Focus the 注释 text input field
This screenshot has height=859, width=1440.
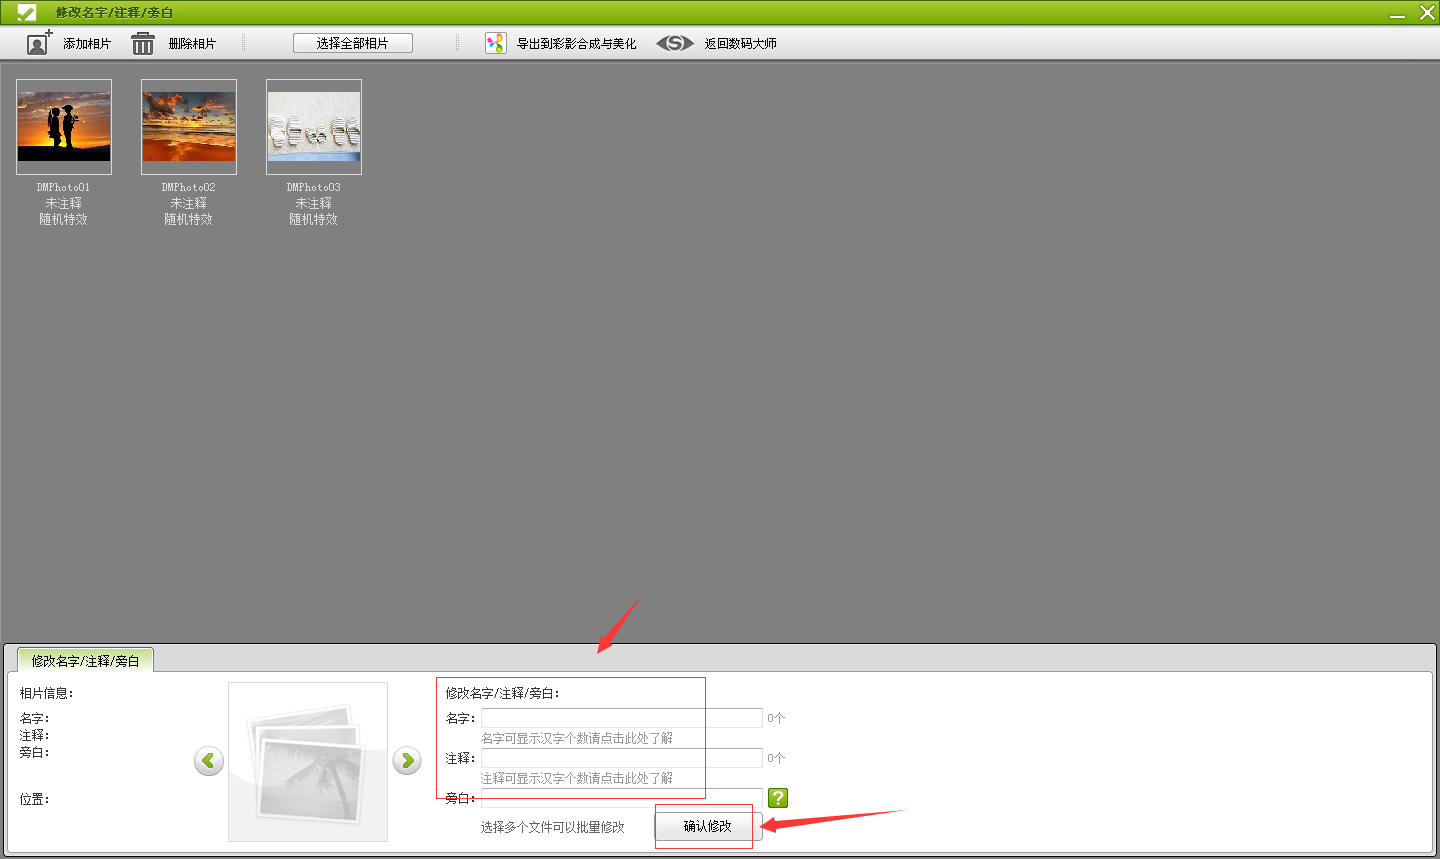coord(621,758)
